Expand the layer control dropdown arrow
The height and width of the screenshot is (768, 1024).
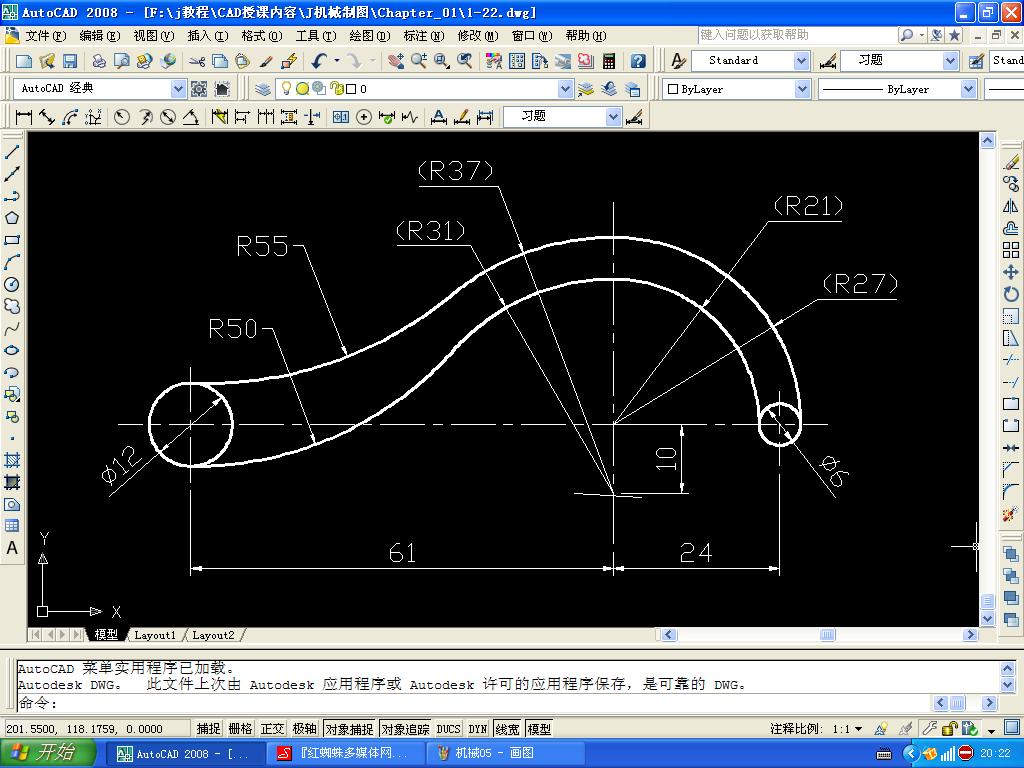tap(566, 88)
